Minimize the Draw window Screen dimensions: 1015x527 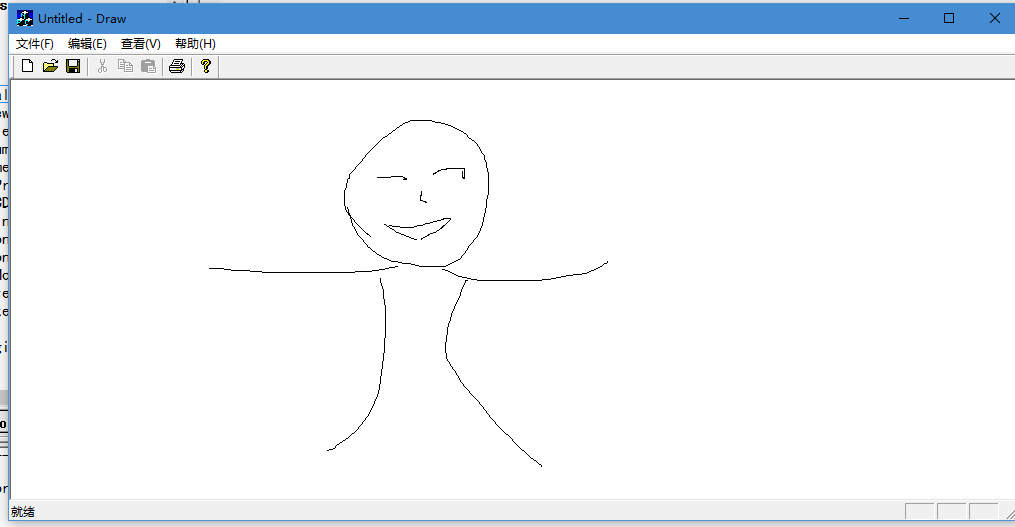904,18
